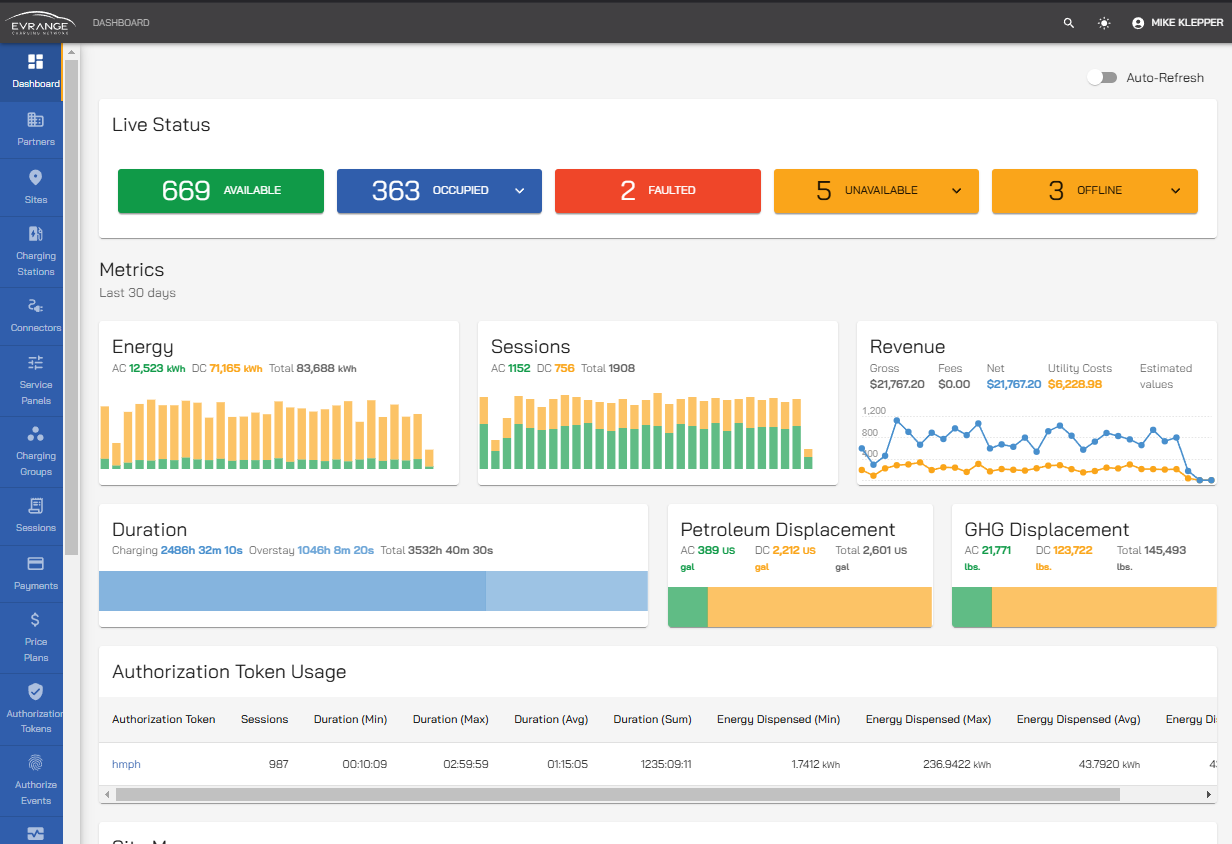Click the Duration charging progress bar
1232x844 pixels.
[x=292, y=591]
